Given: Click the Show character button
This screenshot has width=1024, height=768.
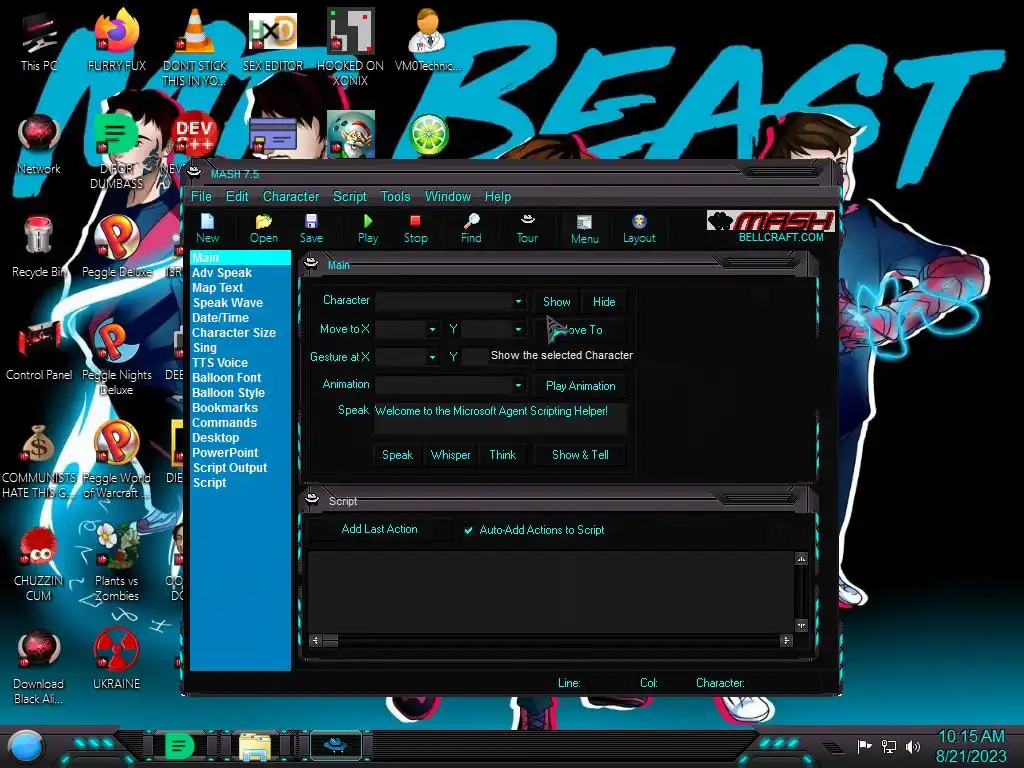Looking at the screenshot, I should pyautogui.click(x=556, y=302).
